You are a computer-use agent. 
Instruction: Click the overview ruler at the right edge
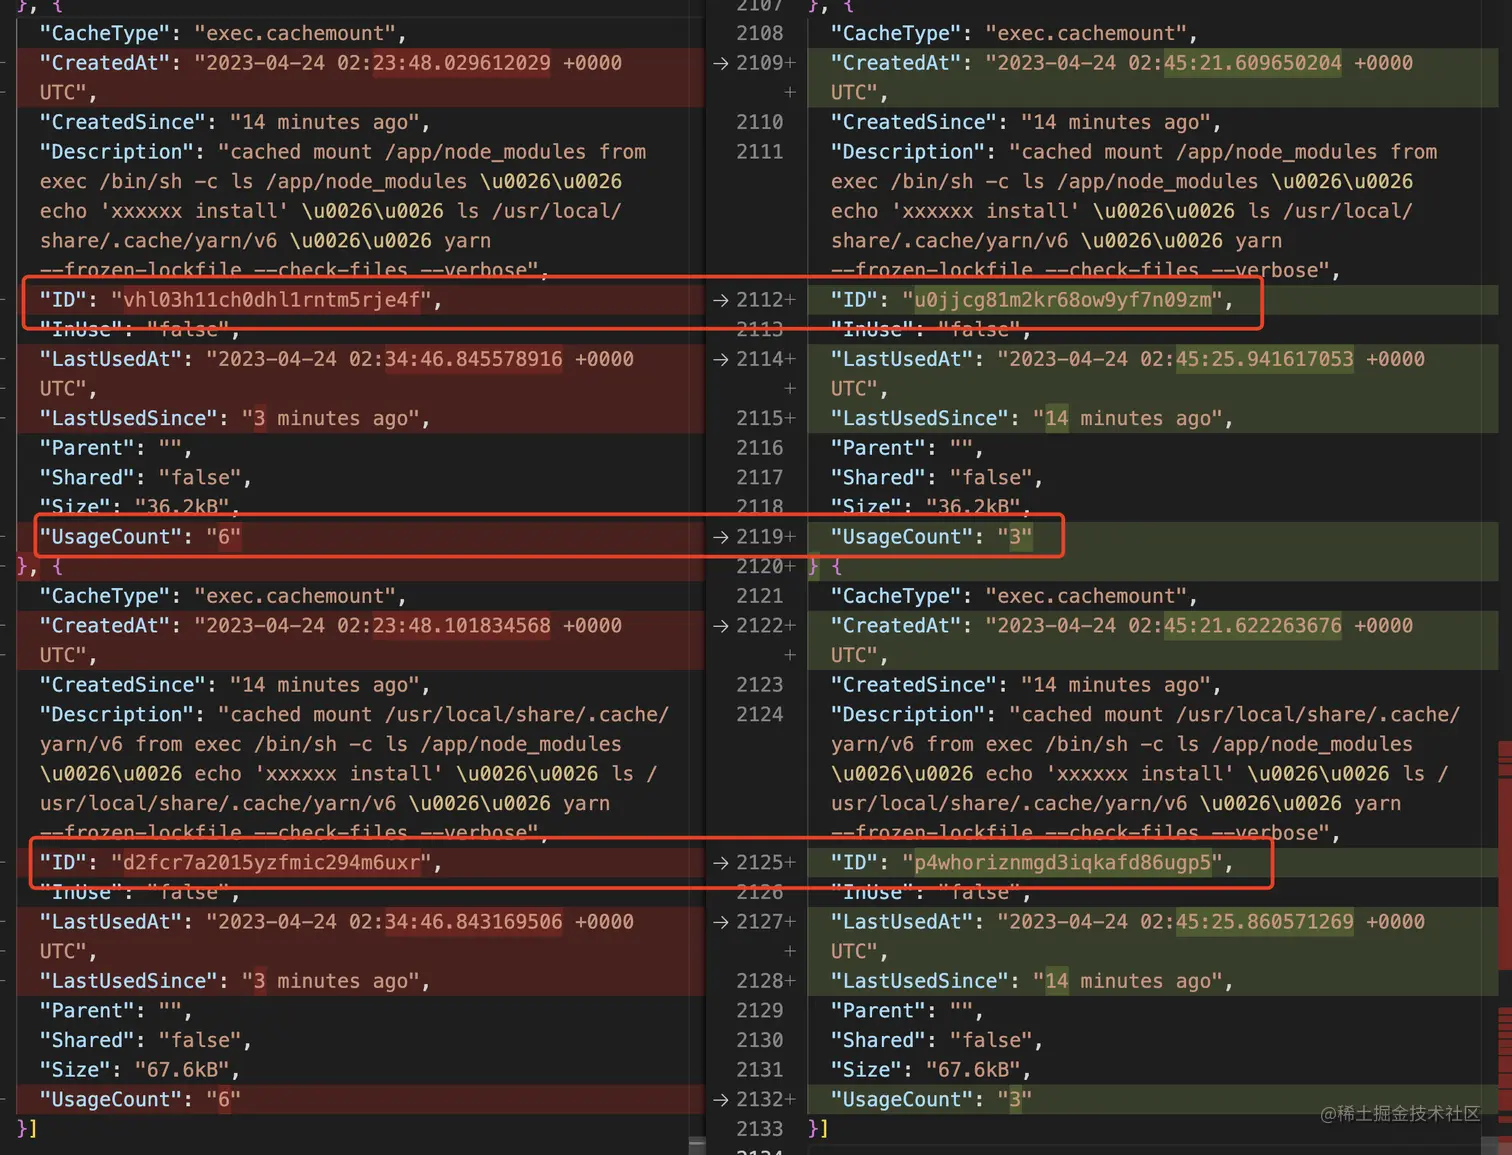tap(1505, 577)
